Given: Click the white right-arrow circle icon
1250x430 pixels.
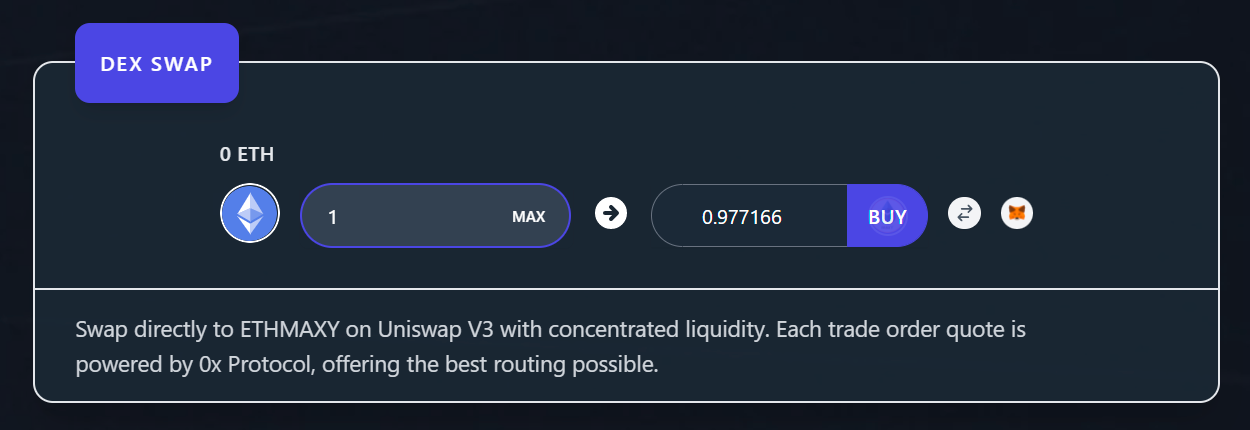Looking at the screenshot, I should pyautogui.click(x=611, y=213).
